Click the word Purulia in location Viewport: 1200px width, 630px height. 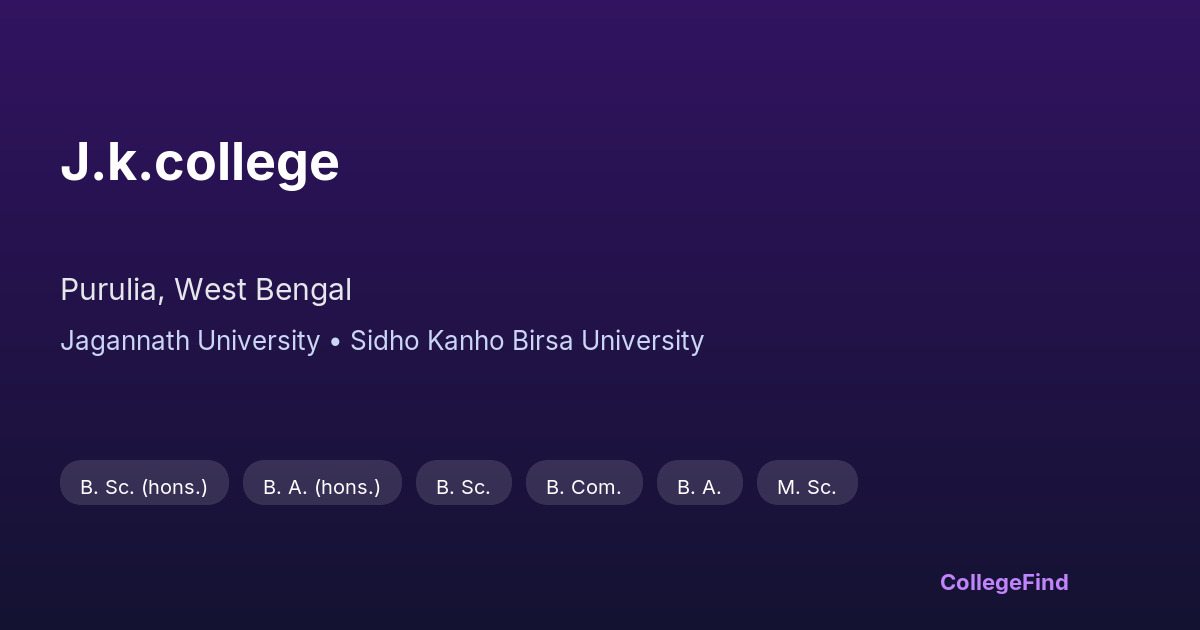point(110,290)
